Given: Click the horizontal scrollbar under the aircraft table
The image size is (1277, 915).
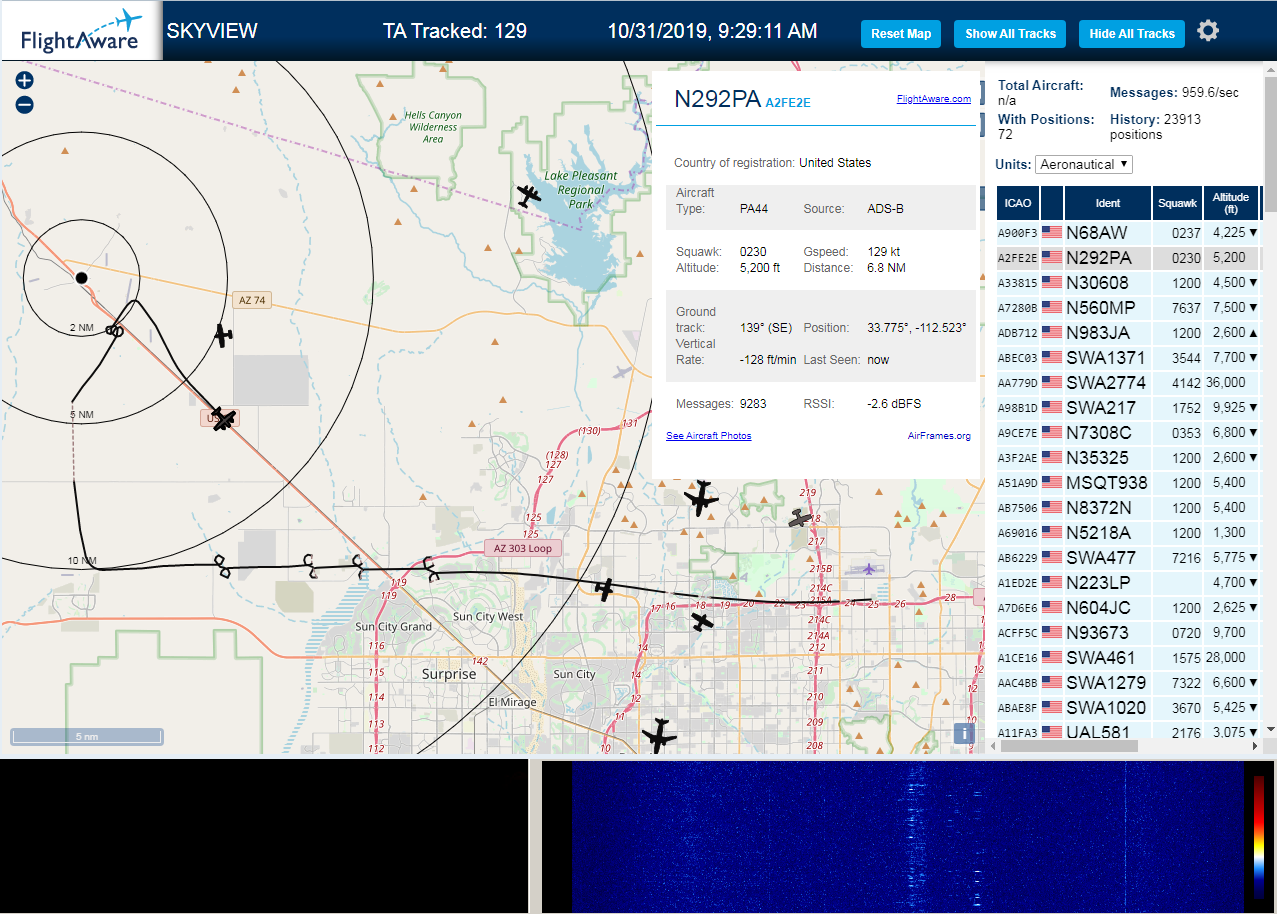Looking at the screenshot, I should tap(1068, 746).
